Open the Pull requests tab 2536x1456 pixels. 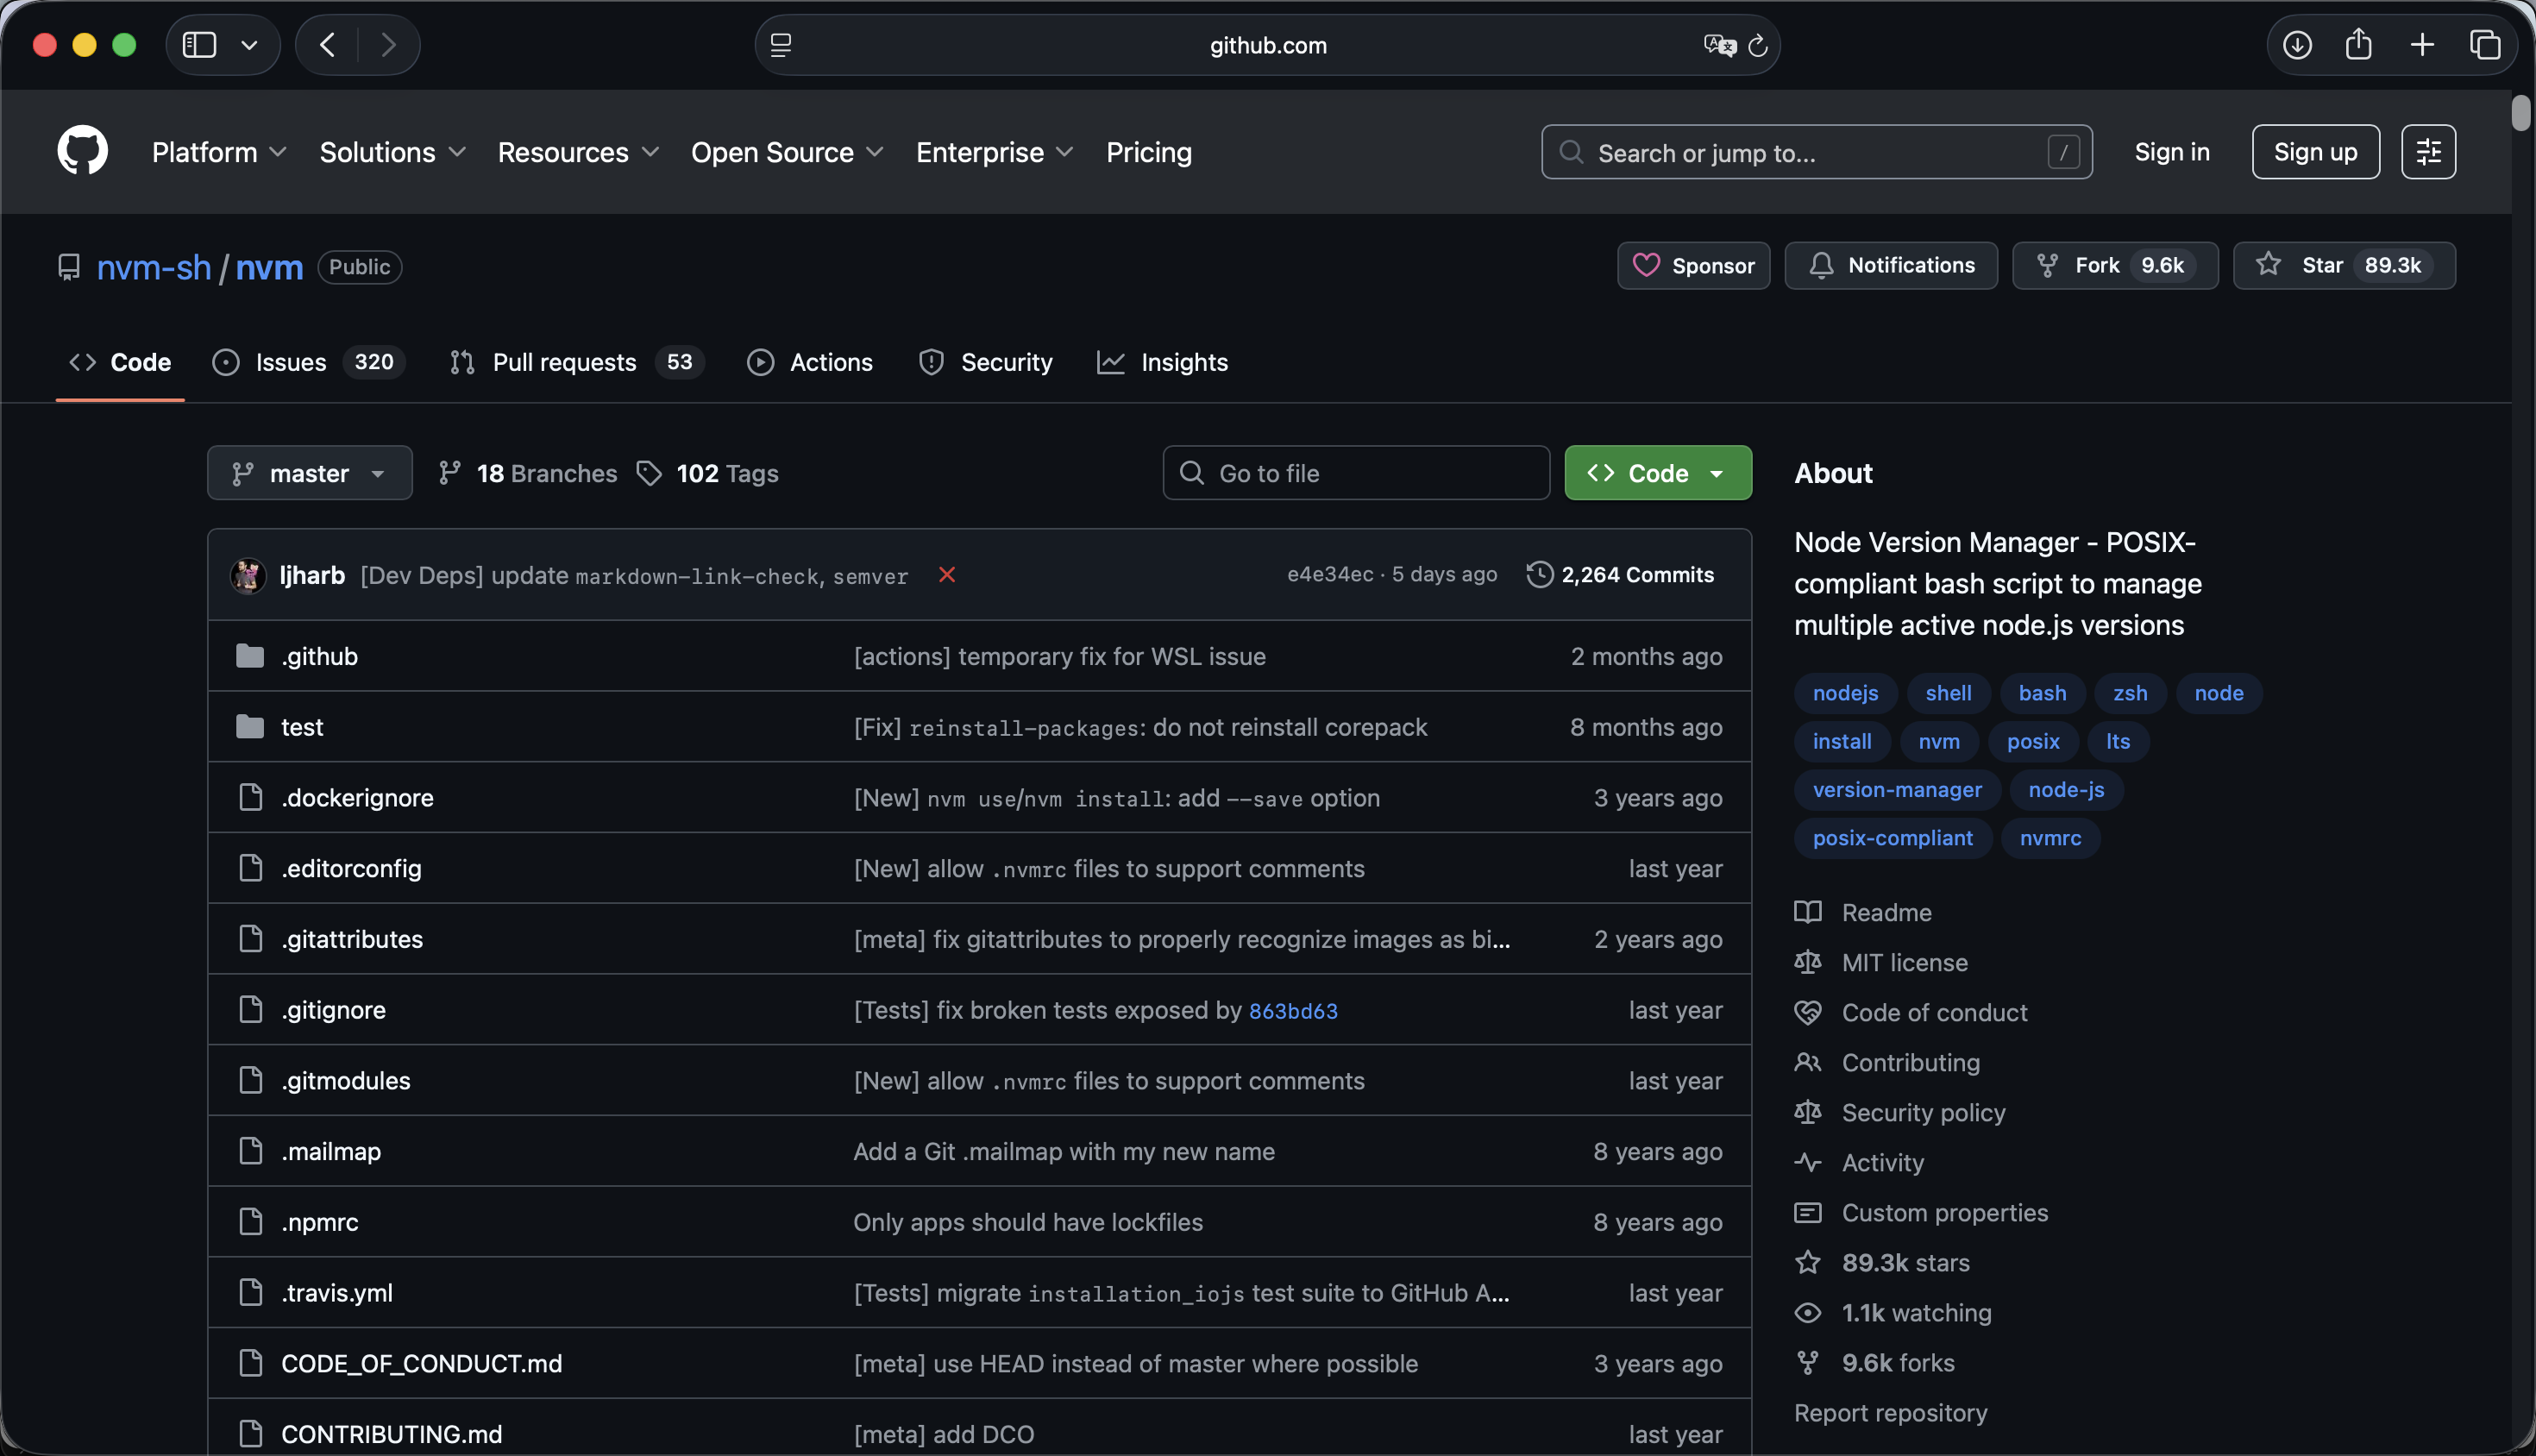tap(564, 362)
